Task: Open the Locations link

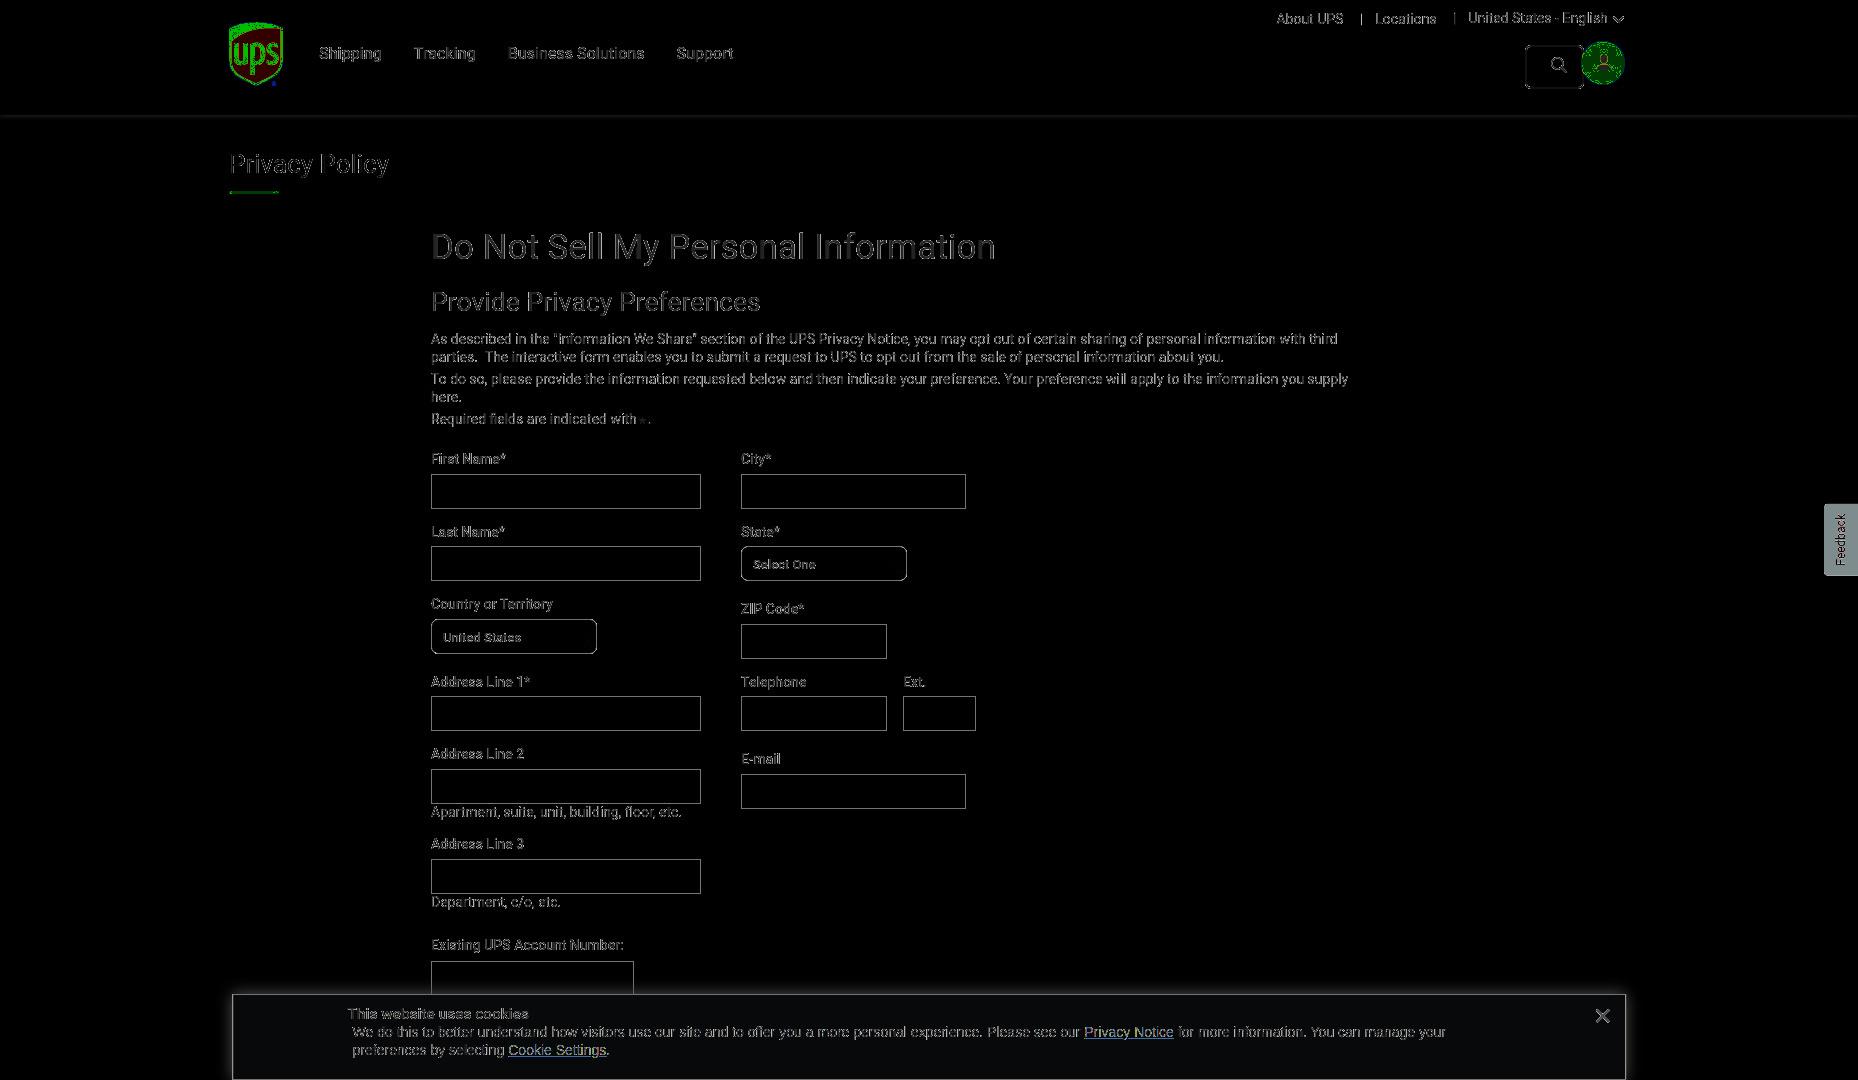Action: click(x=1405, y=18)
